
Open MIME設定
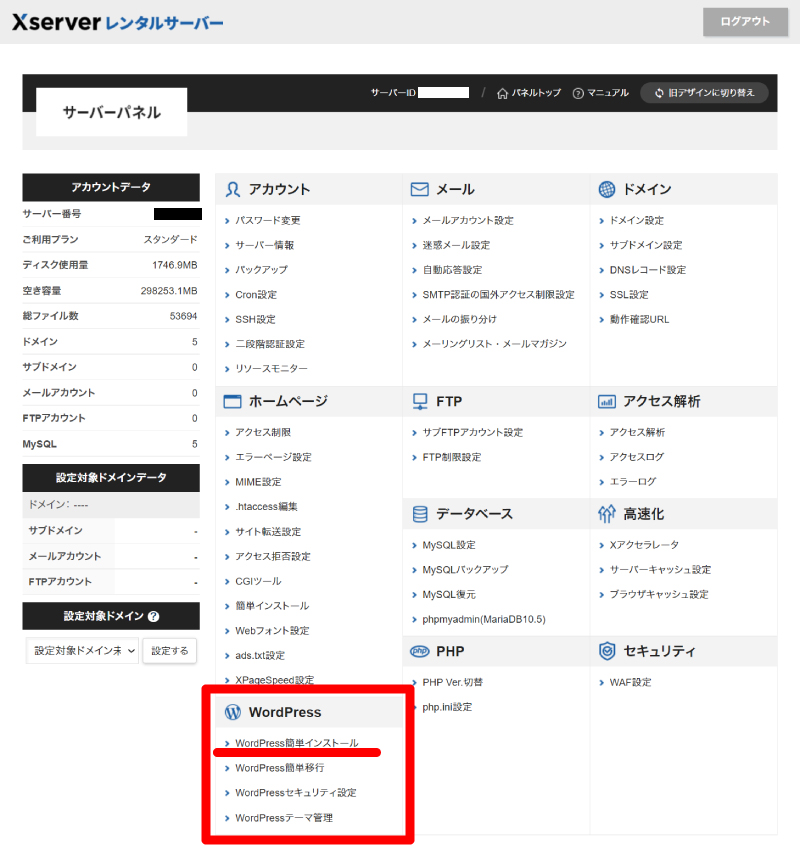pyautogui.click(x=258, y=482)
